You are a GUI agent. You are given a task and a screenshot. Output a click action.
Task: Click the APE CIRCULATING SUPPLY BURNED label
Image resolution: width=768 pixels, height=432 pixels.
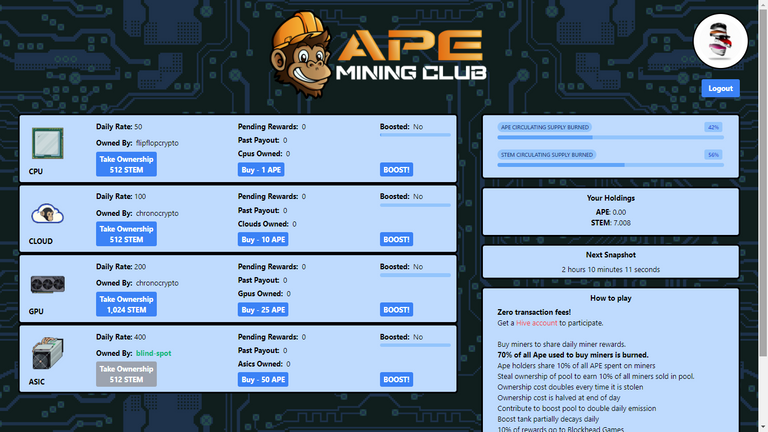545,127
